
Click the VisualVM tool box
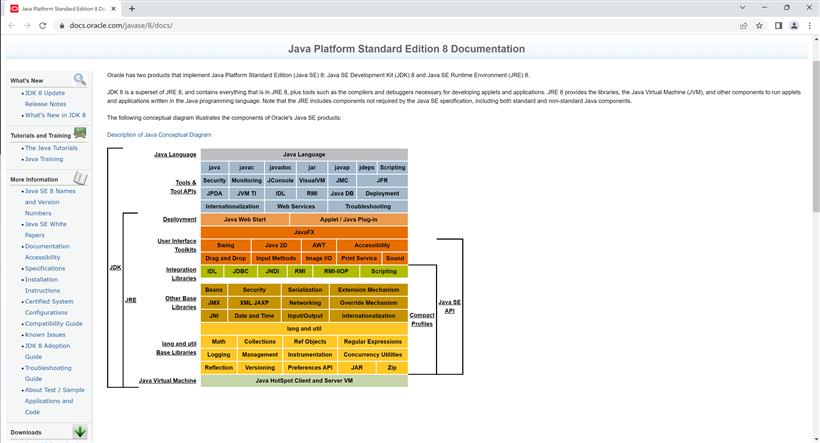312,180
